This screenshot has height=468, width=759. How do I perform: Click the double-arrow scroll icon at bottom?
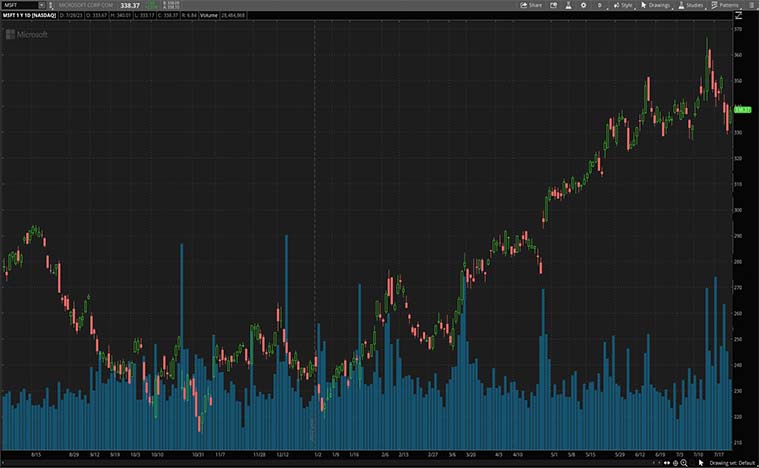(x=667, y=463)
